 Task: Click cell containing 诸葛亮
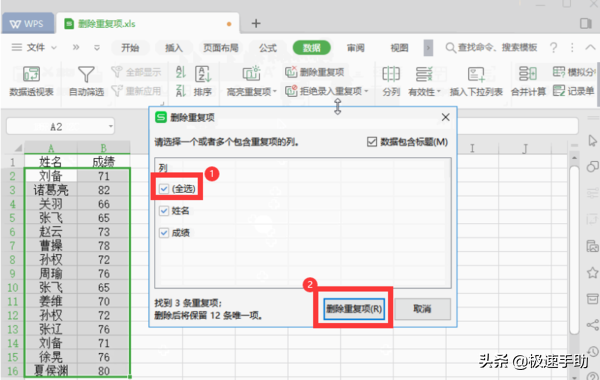click(51, 190)
